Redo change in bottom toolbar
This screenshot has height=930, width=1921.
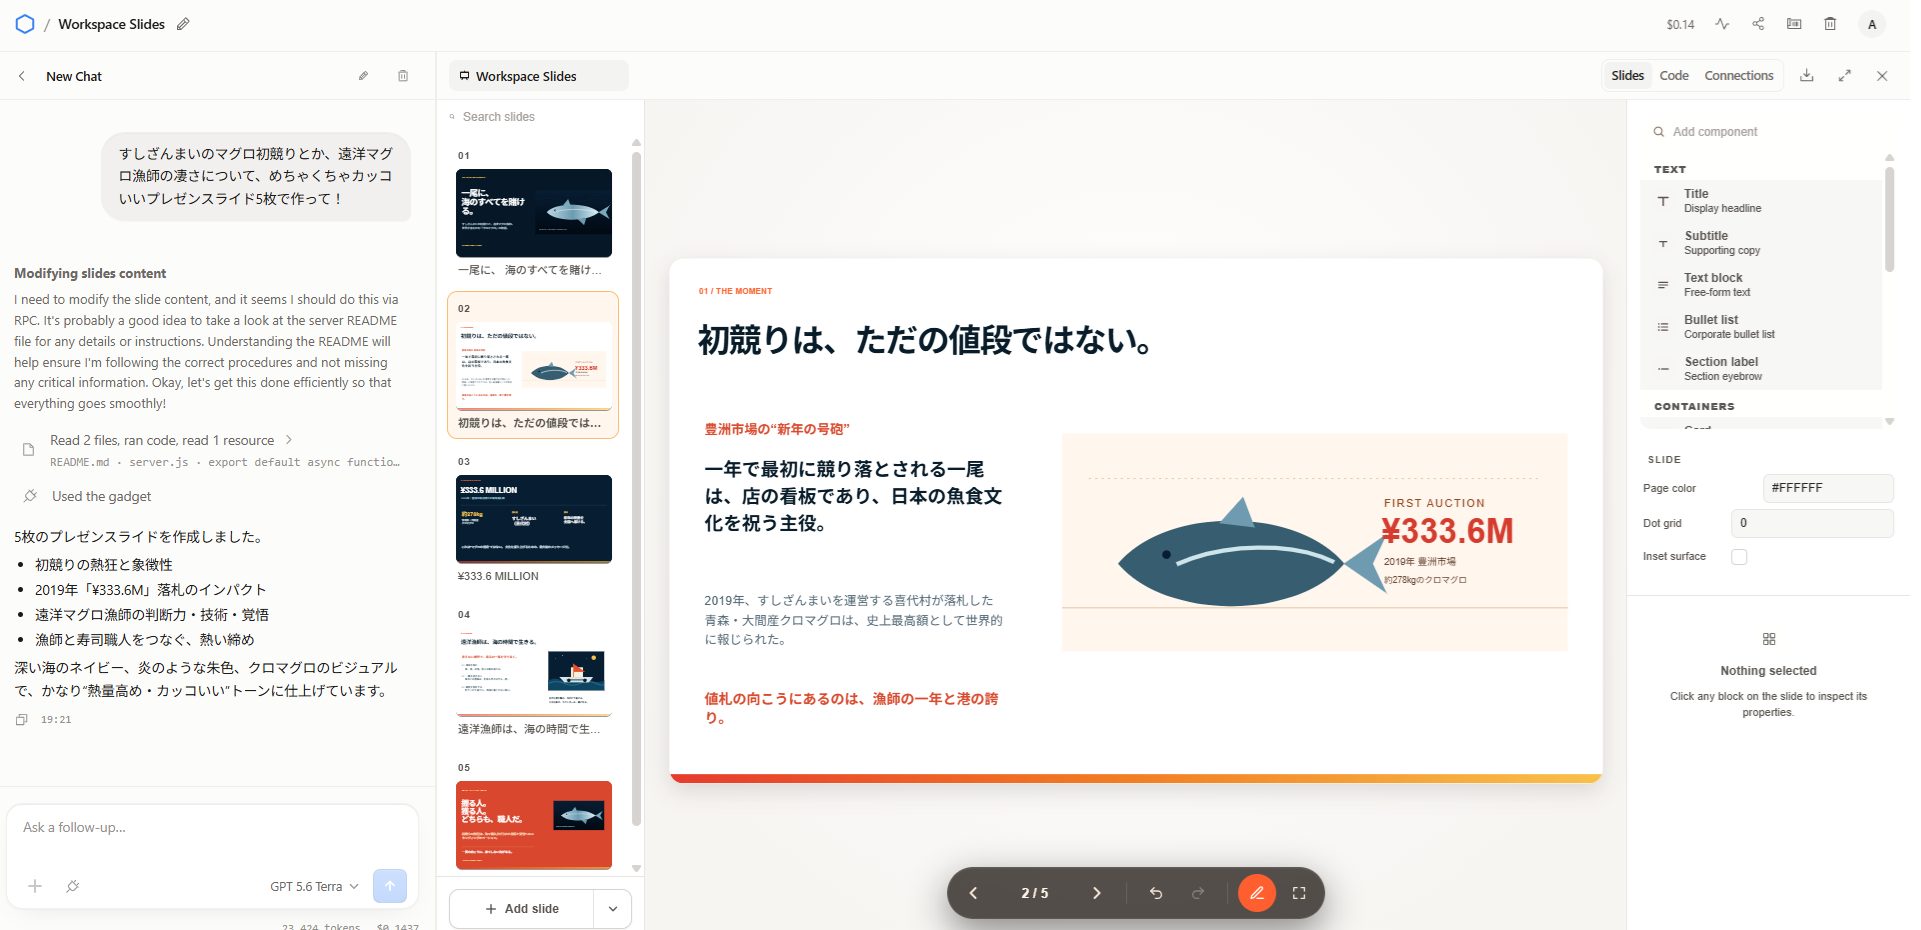1198,893
